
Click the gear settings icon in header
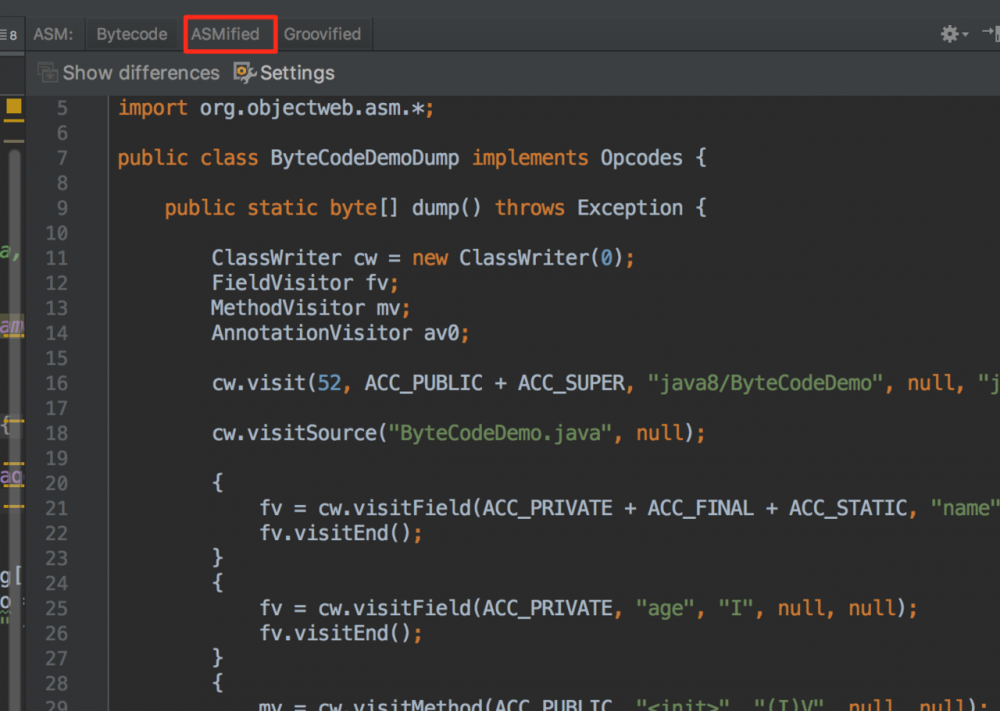pos(949,34)
